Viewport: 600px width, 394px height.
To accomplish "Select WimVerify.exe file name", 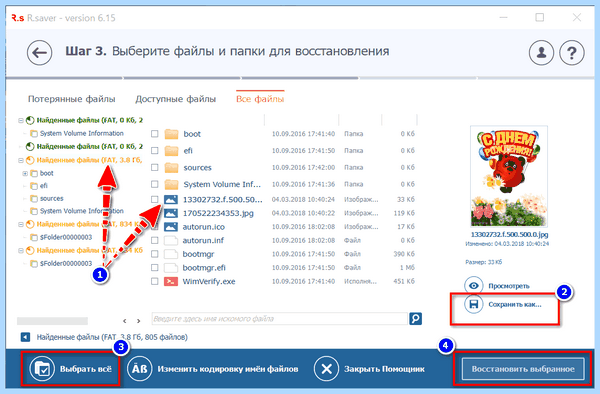I will coord(209,282).
